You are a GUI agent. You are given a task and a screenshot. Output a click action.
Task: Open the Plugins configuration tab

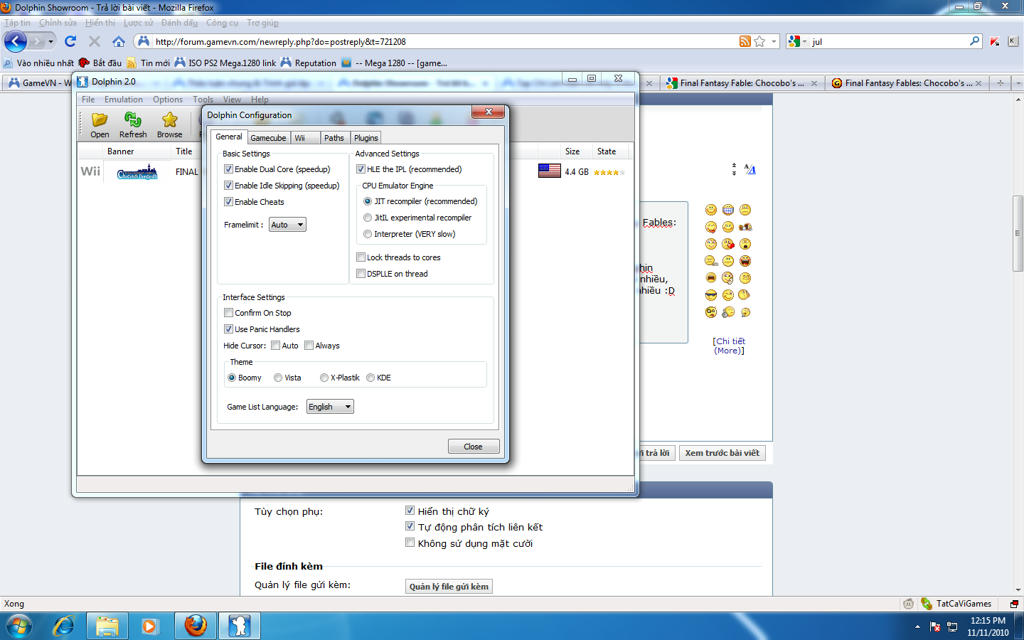pyautogui.click(x=366, y=137)
